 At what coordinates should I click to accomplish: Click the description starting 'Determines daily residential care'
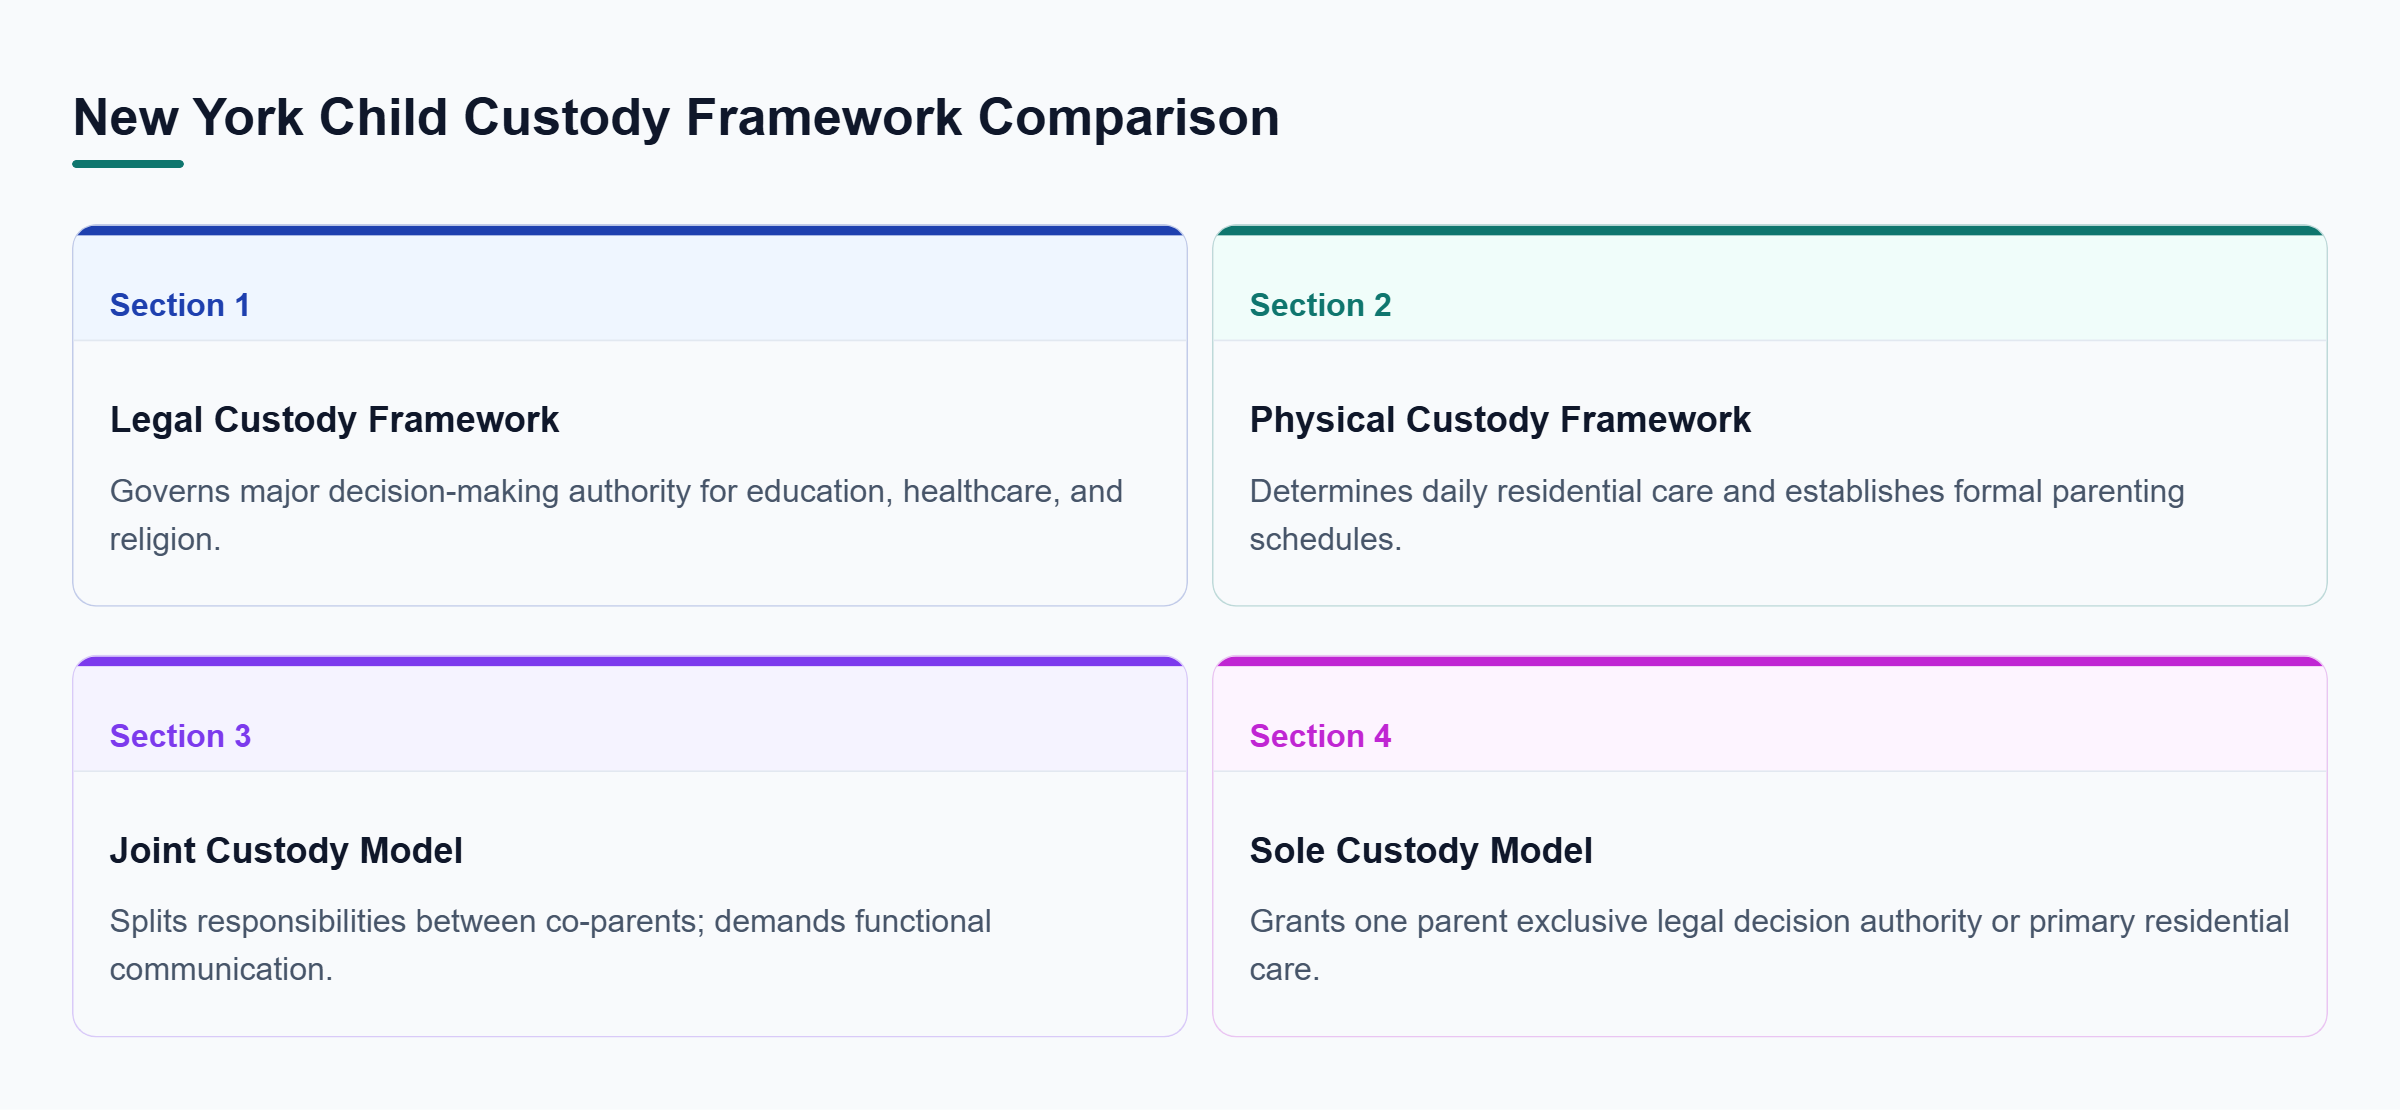(x=1717, y=515)
